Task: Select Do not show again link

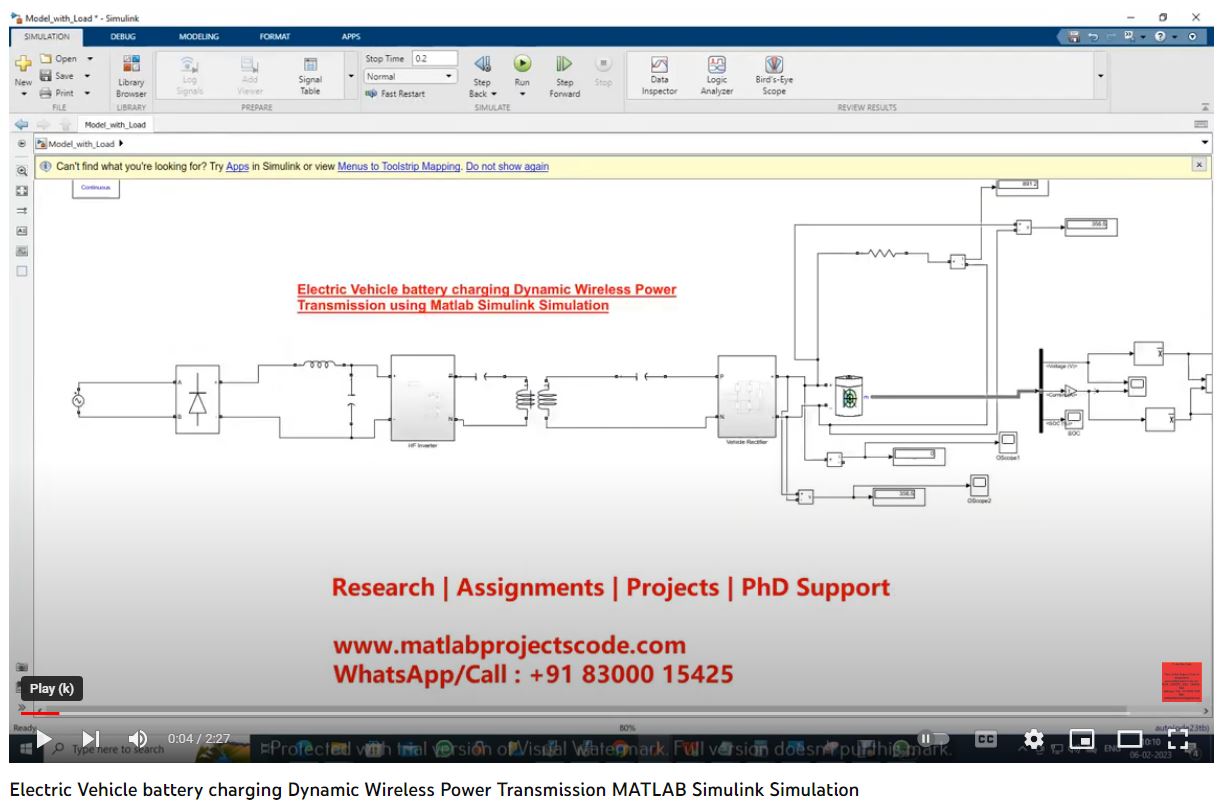Action: [x=506, y=166]
